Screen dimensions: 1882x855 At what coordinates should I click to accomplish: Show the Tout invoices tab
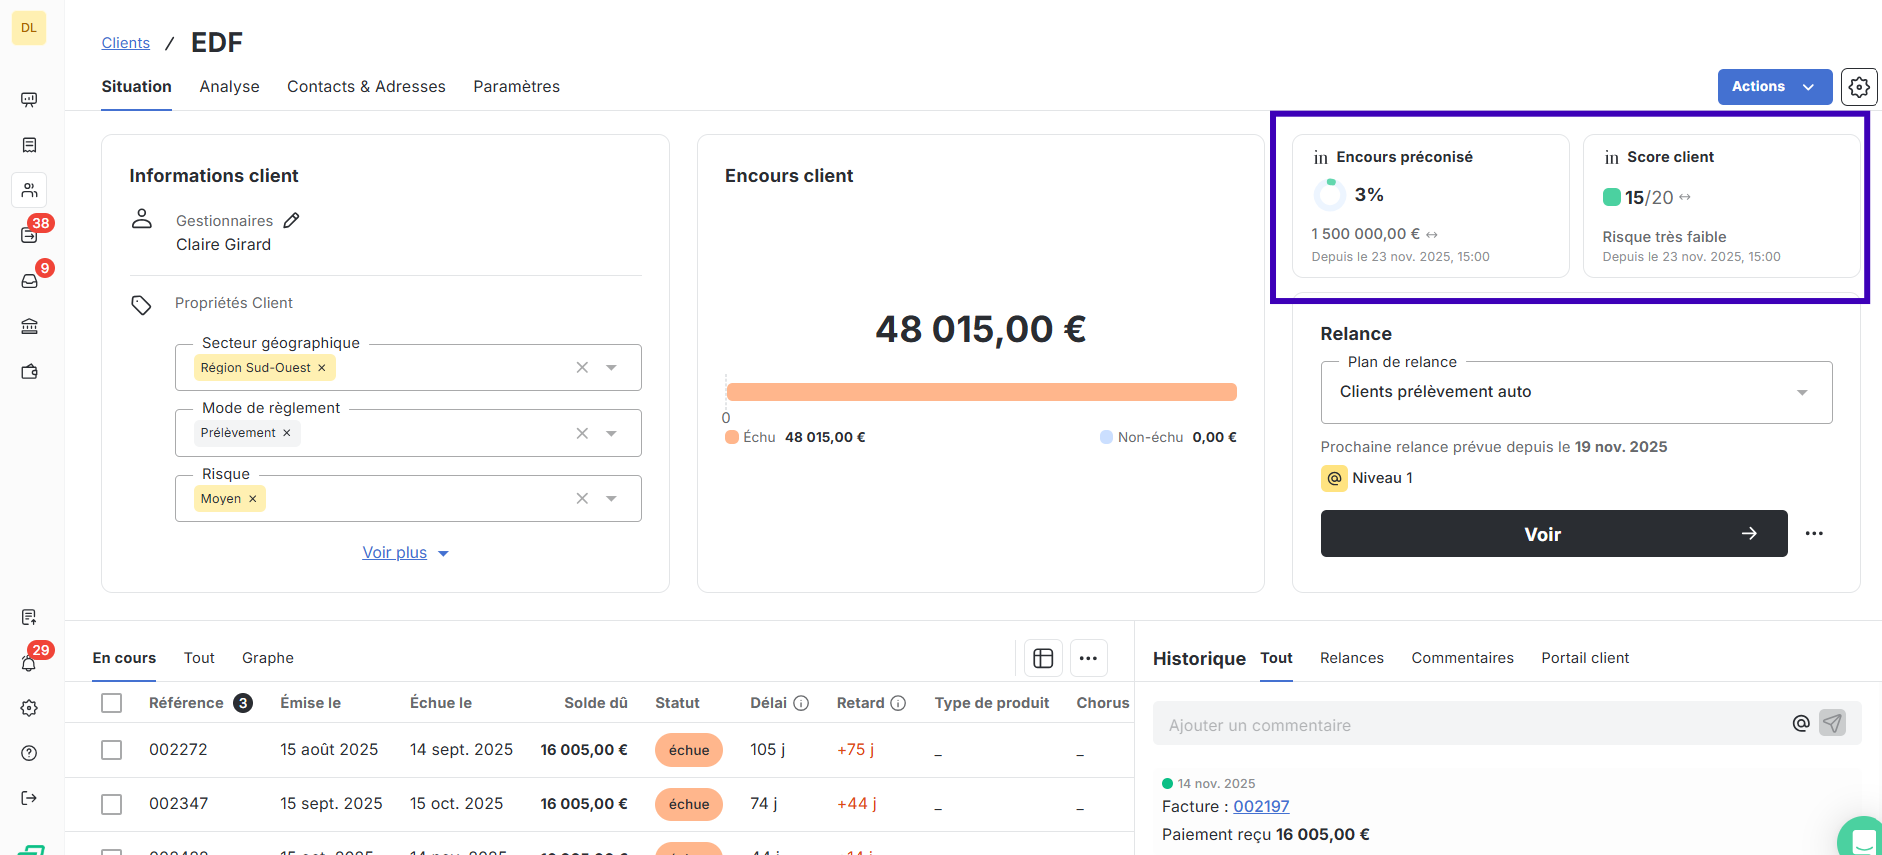point(199,658)
